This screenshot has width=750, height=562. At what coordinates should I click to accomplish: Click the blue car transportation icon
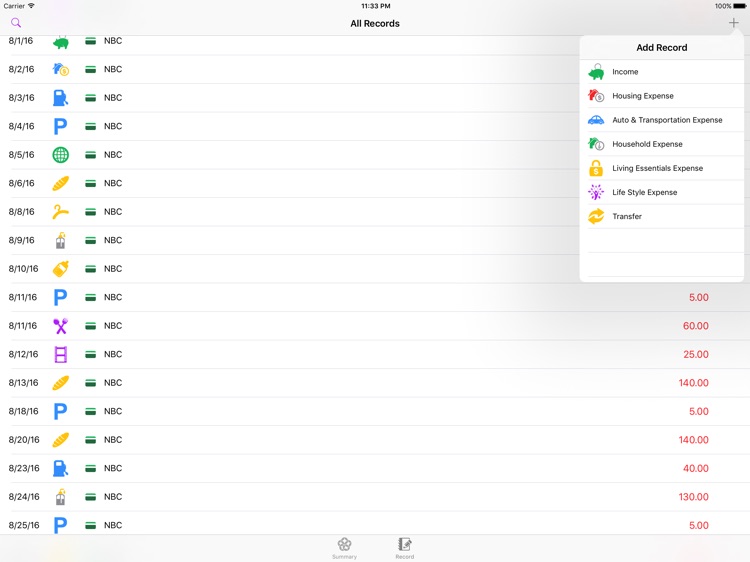[x=596, y=120]
